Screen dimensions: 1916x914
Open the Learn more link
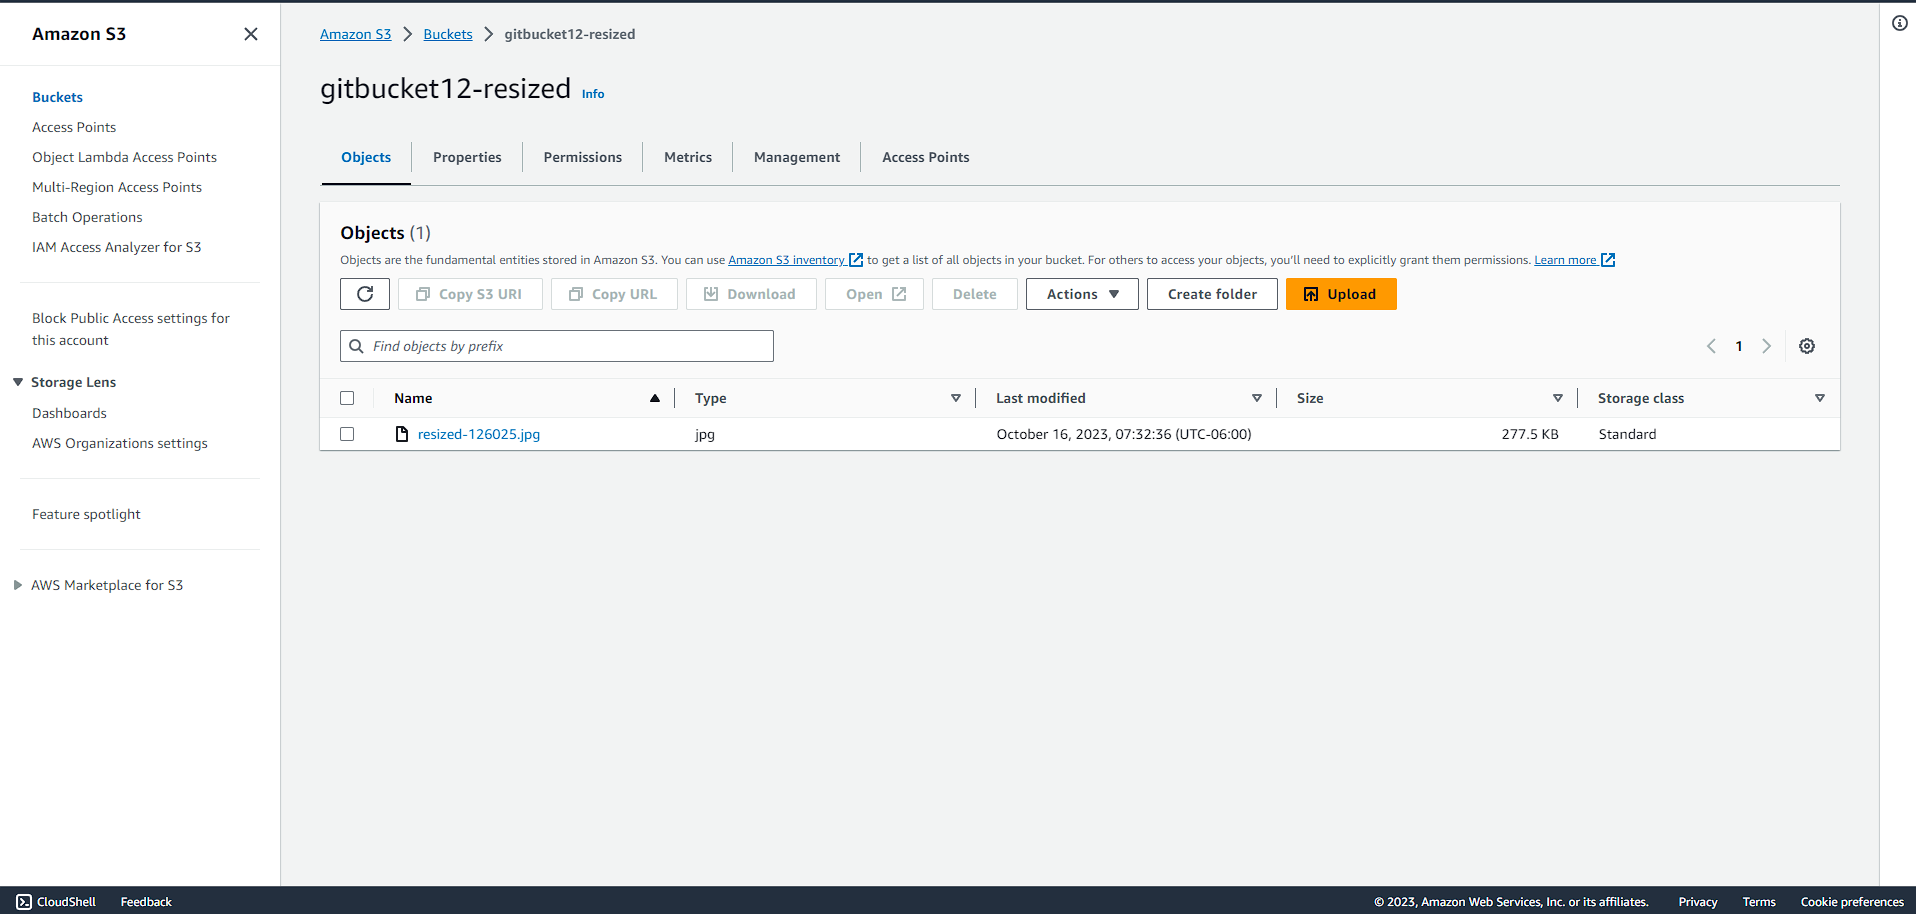point(1565,260)
